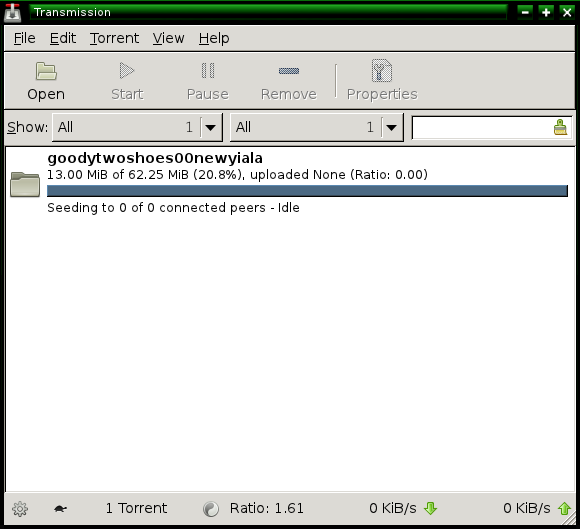Click the green download speed arrow
580x529 pixels.
[x=430, y=508]
